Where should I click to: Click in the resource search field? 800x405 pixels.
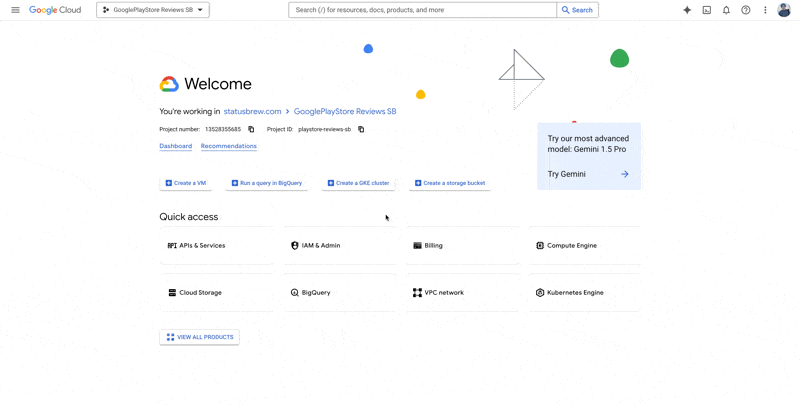pyautogui.click(x=422, y=10)
